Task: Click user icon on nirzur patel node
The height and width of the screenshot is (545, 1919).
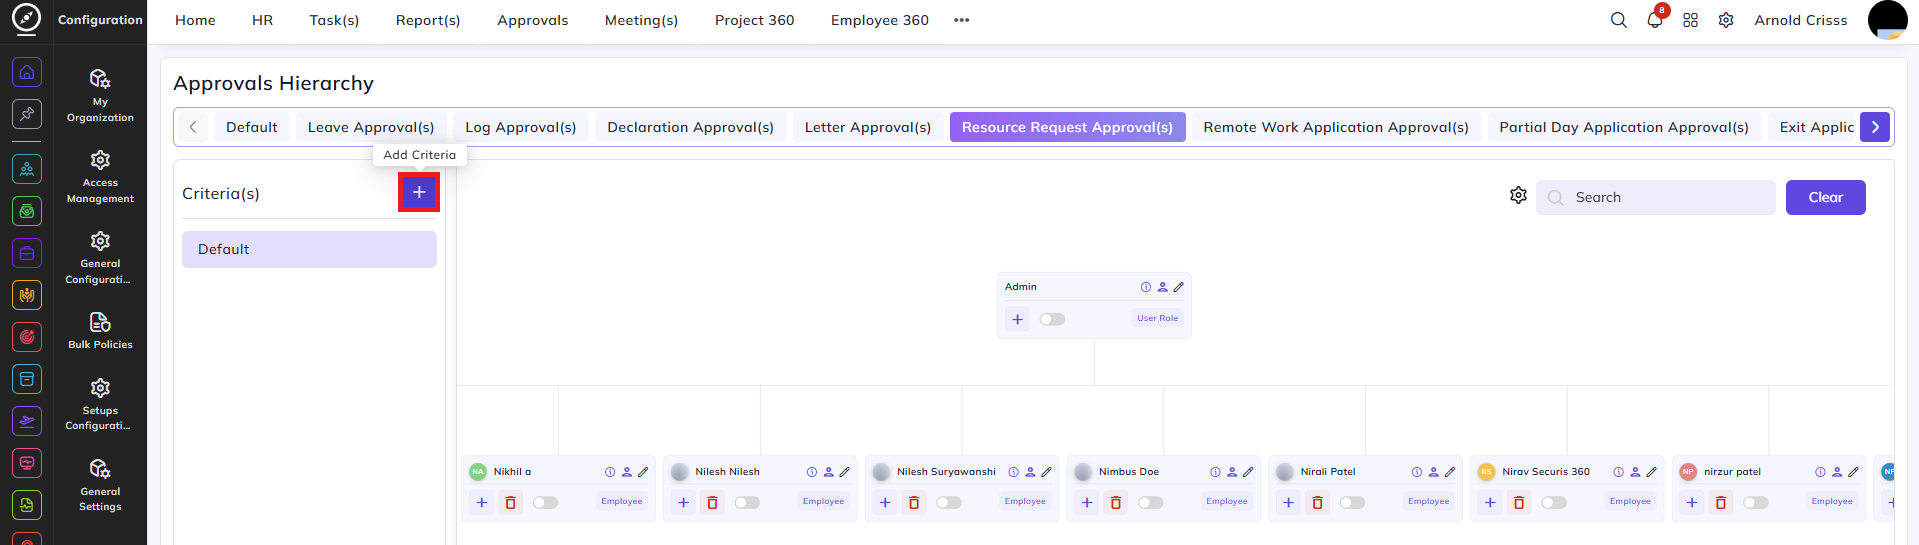Action: click(x=1837, y=472)
